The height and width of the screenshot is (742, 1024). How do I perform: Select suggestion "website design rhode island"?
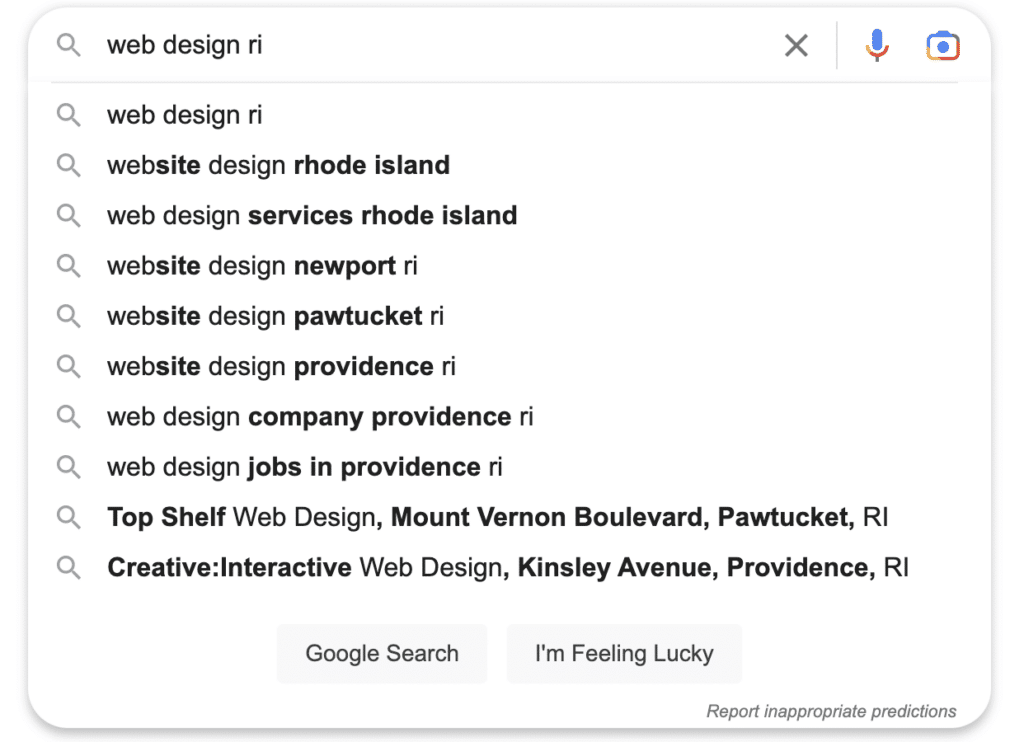[277, 165]
